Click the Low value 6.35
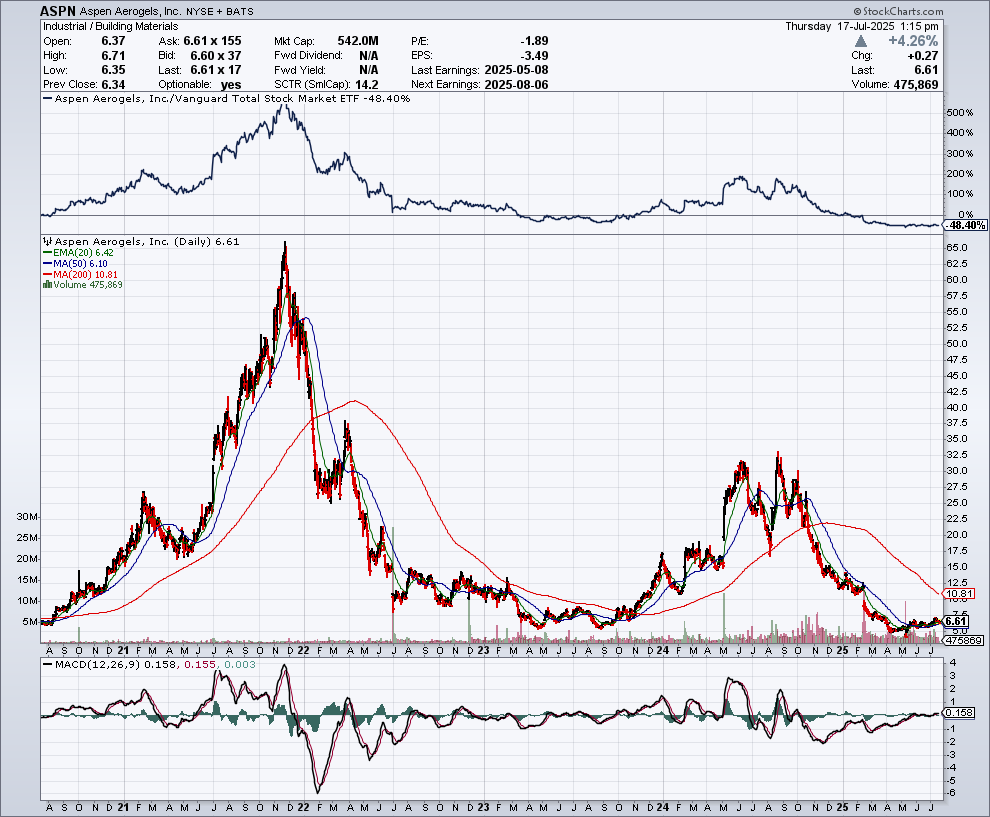 [x=114, y=70]
